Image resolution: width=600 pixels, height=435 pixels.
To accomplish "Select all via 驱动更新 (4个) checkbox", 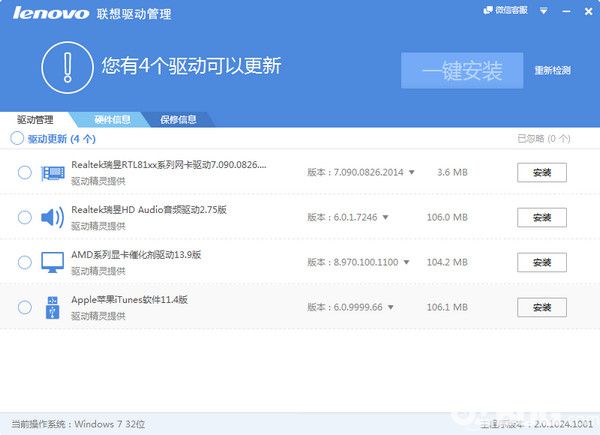I will [x=17, y=138].
